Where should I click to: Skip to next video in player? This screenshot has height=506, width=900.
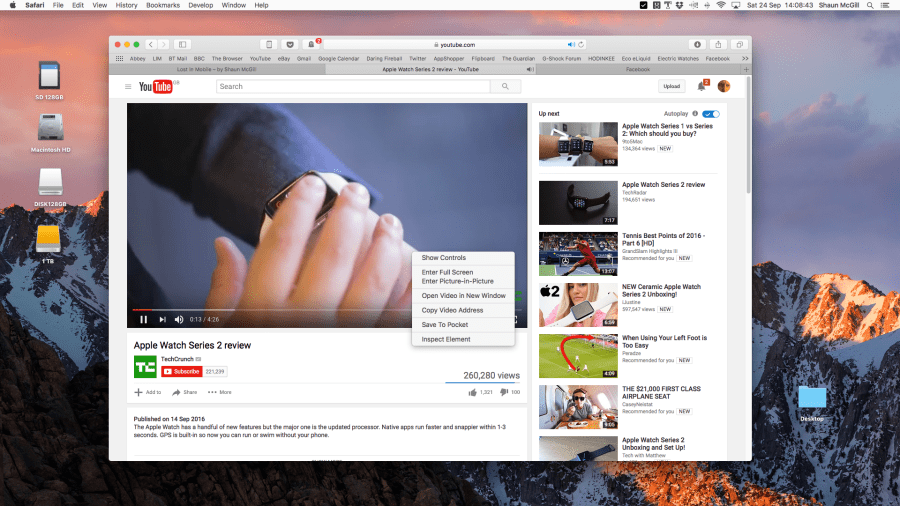162,320
